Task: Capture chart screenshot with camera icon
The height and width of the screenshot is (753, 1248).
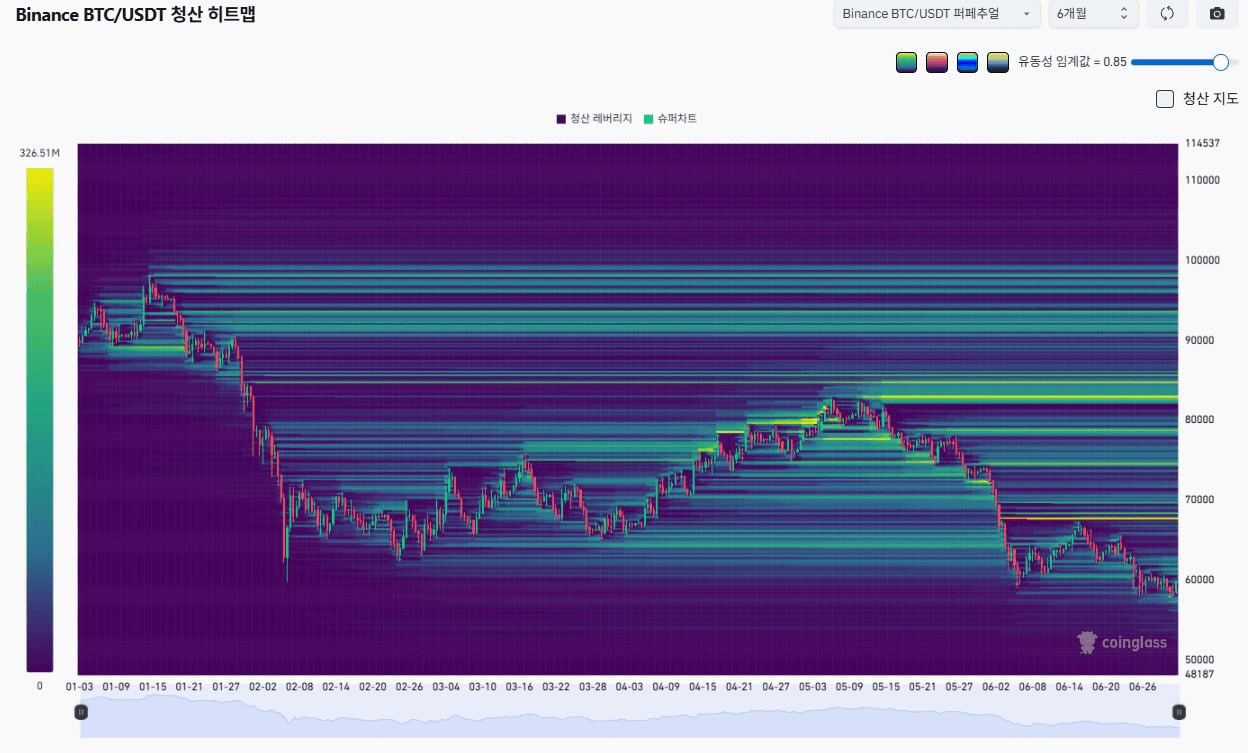Action: pos(1217,14)
